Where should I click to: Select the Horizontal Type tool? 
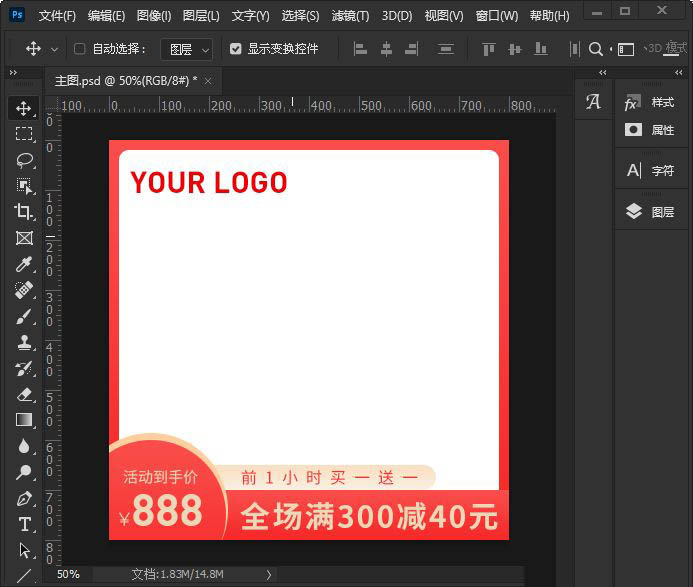(24, 524)
